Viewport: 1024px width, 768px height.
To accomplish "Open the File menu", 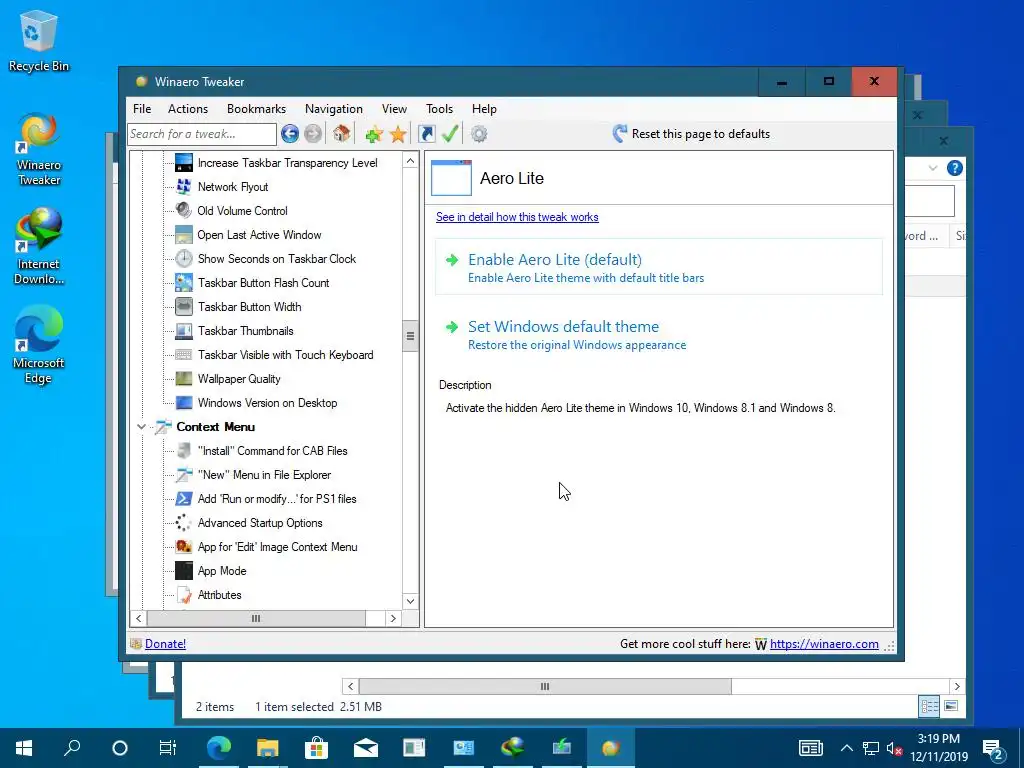I will click(x=142, y=109).
